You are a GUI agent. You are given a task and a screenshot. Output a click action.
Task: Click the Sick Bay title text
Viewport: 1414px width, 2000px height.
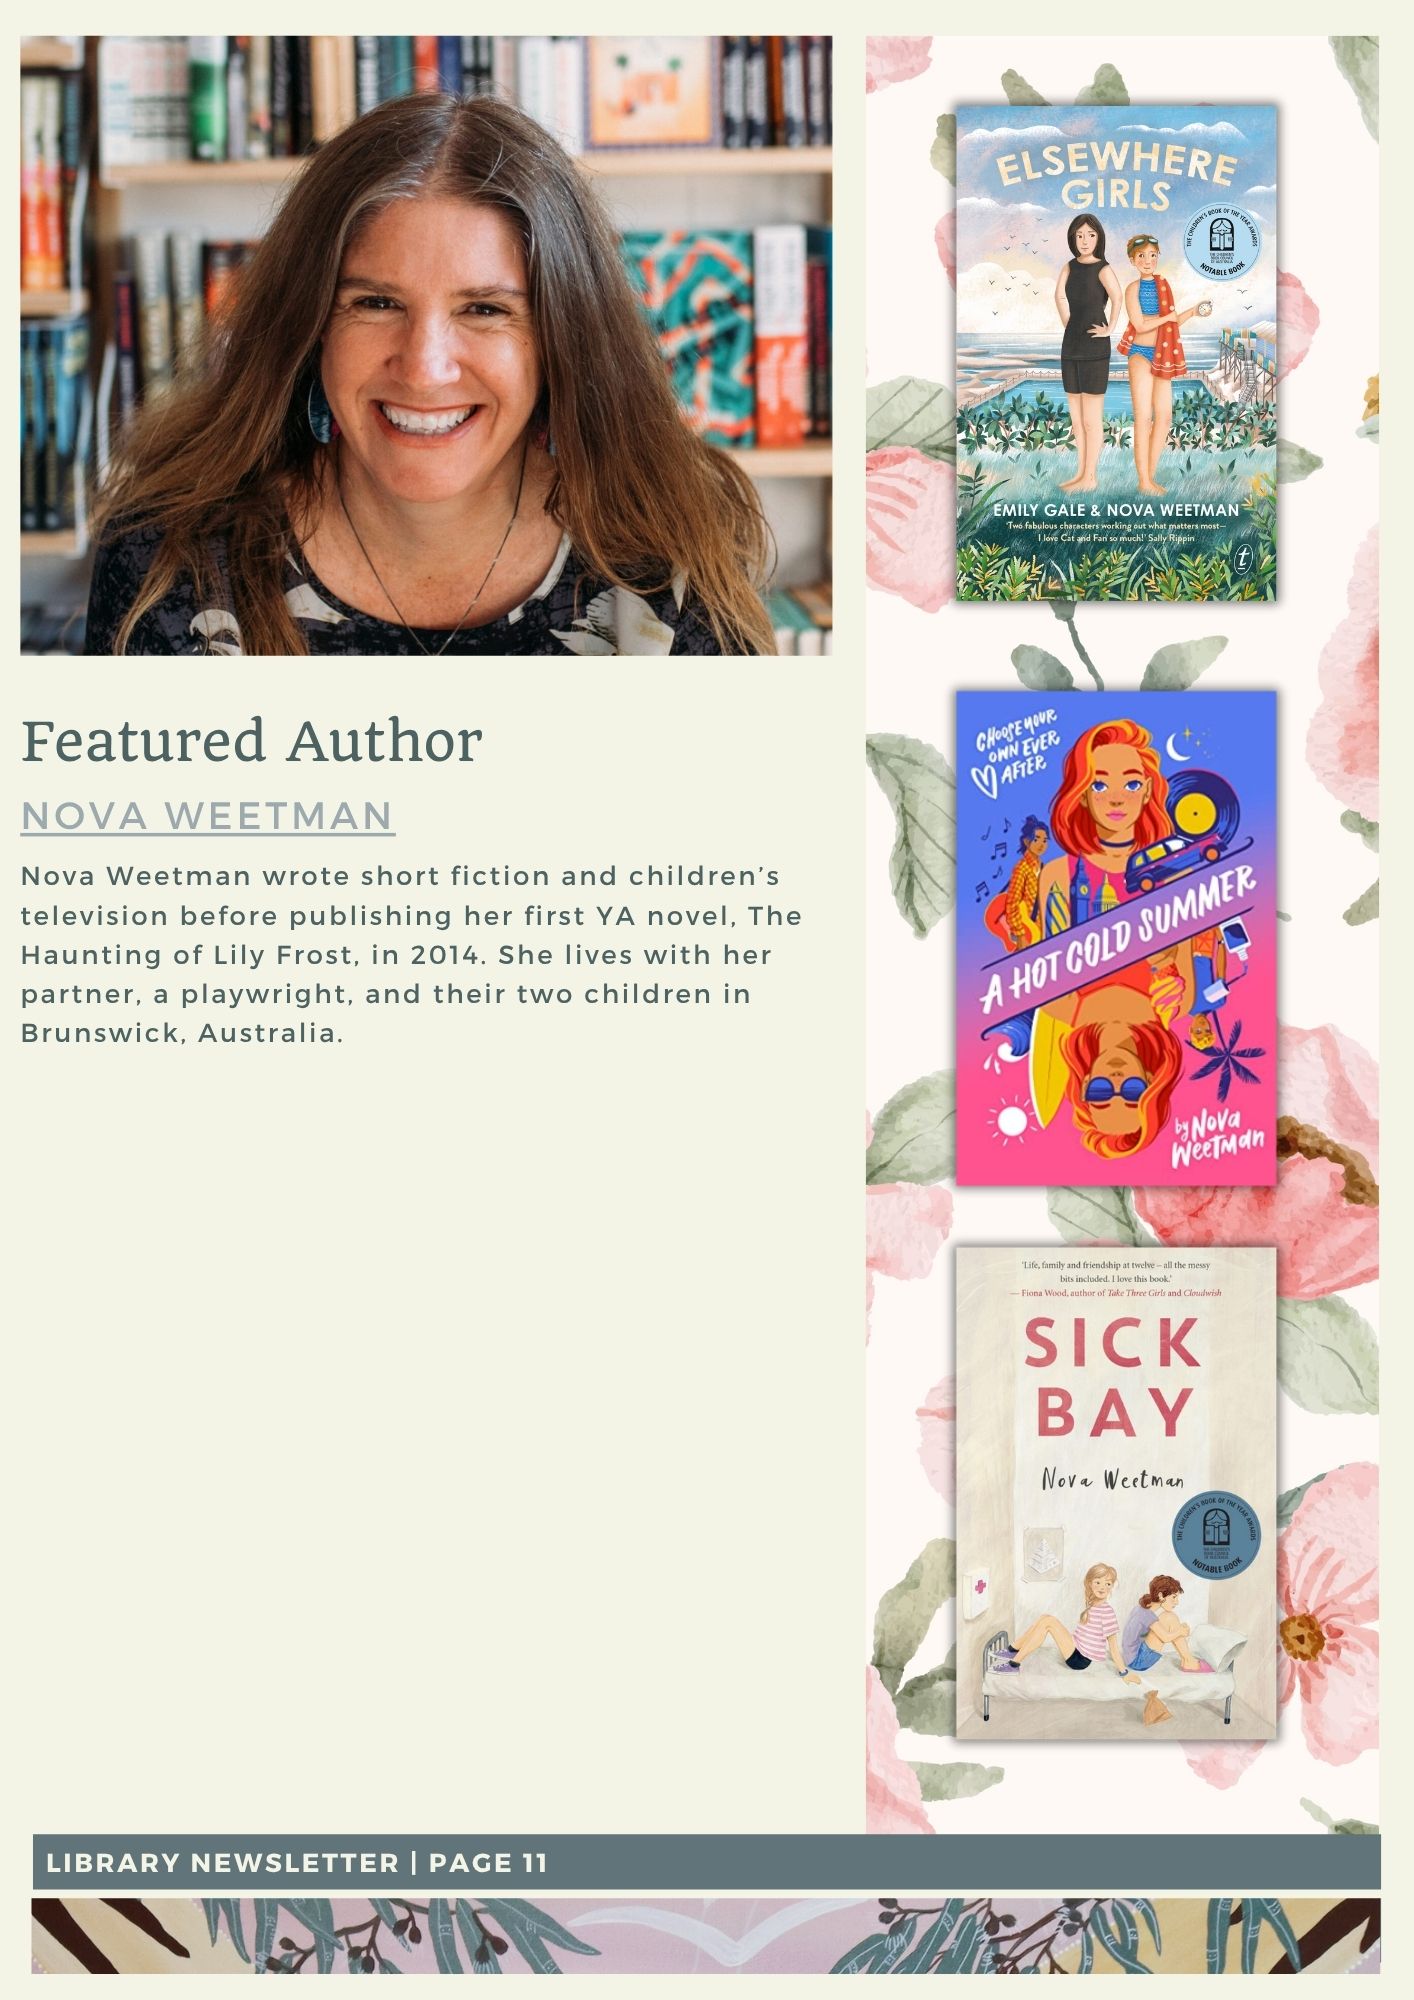[1113, 1379]
